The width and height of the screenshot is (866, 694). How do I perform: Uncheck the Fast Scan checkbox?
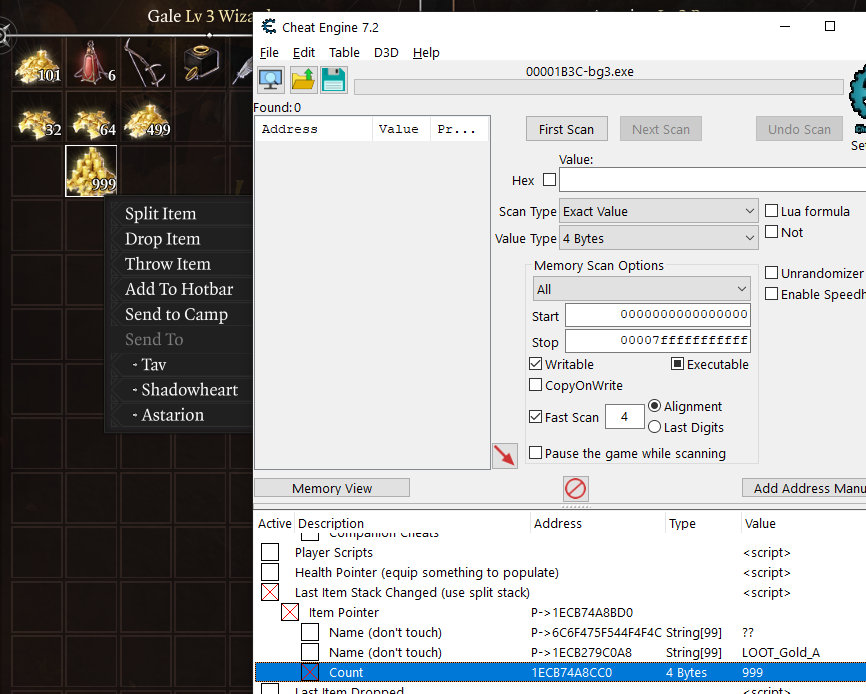pyautogui.click(x=535, y=417)
